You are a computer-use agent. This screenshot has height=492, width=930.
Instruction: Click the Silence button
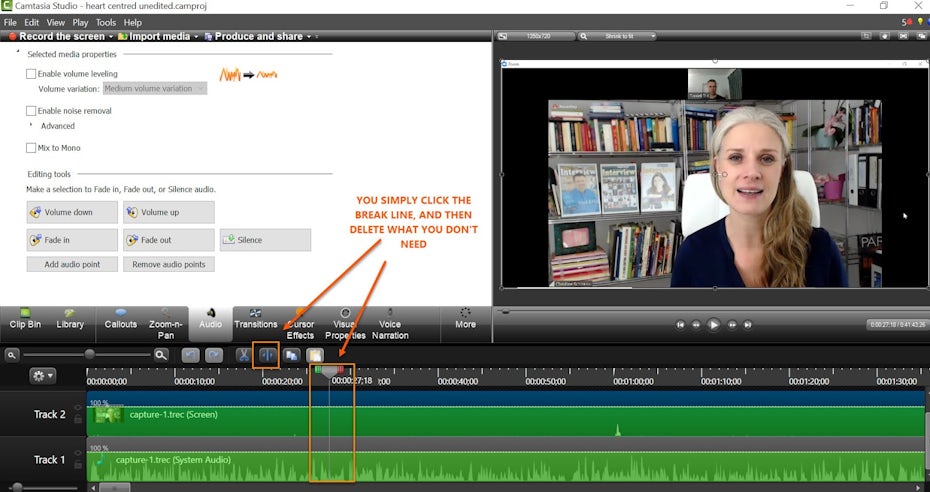click(265, 240)
